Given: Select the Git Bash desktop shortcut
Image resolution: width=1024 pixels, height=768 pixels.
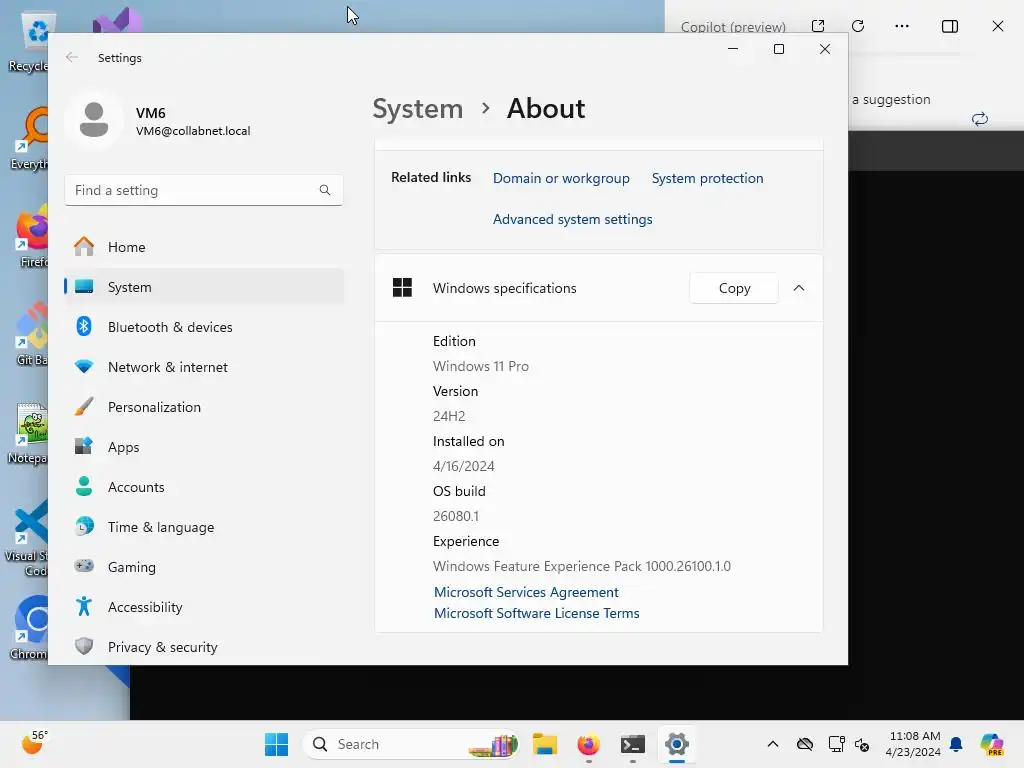Looking at the screenshot, I should pyautogui.click(x=30, y=335).
